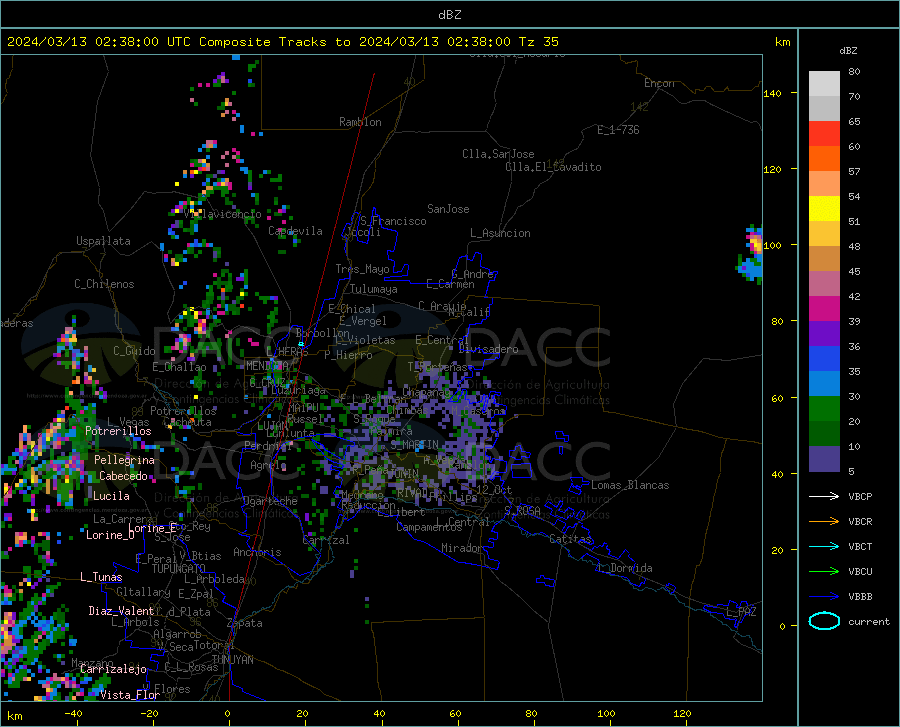The image size is (900, 727).
Task: Click the 'Carrizal' map label
Action: pos(325,540)
